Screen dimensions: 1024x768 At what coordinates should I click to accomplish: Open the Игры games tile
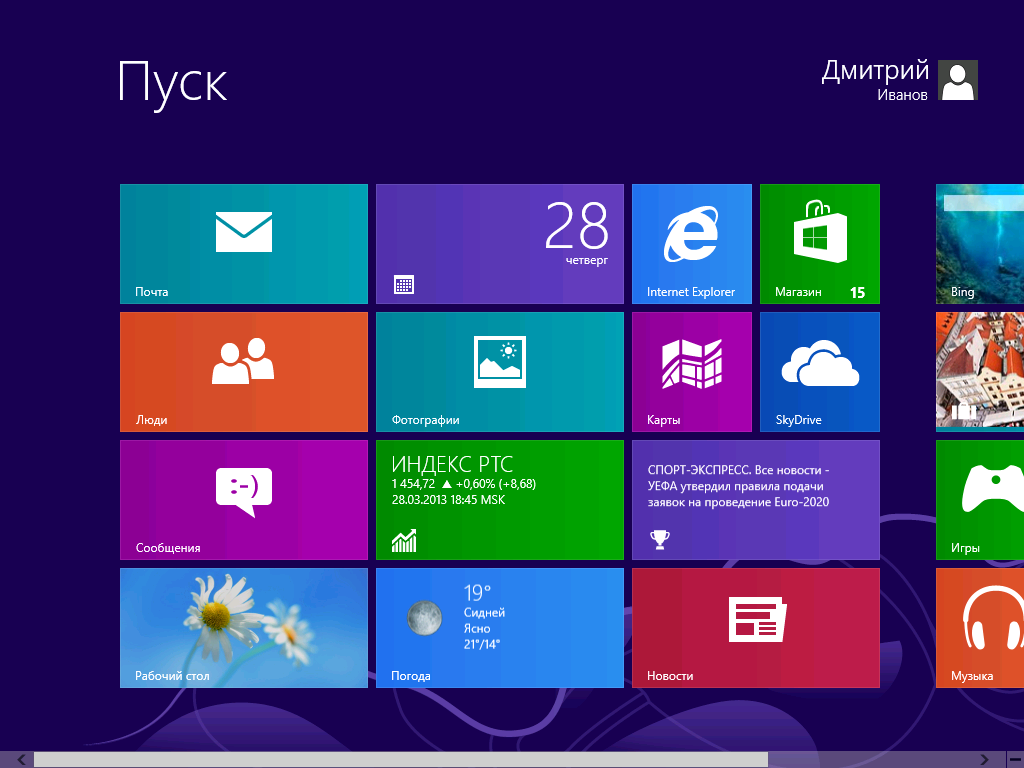(980, 500)
